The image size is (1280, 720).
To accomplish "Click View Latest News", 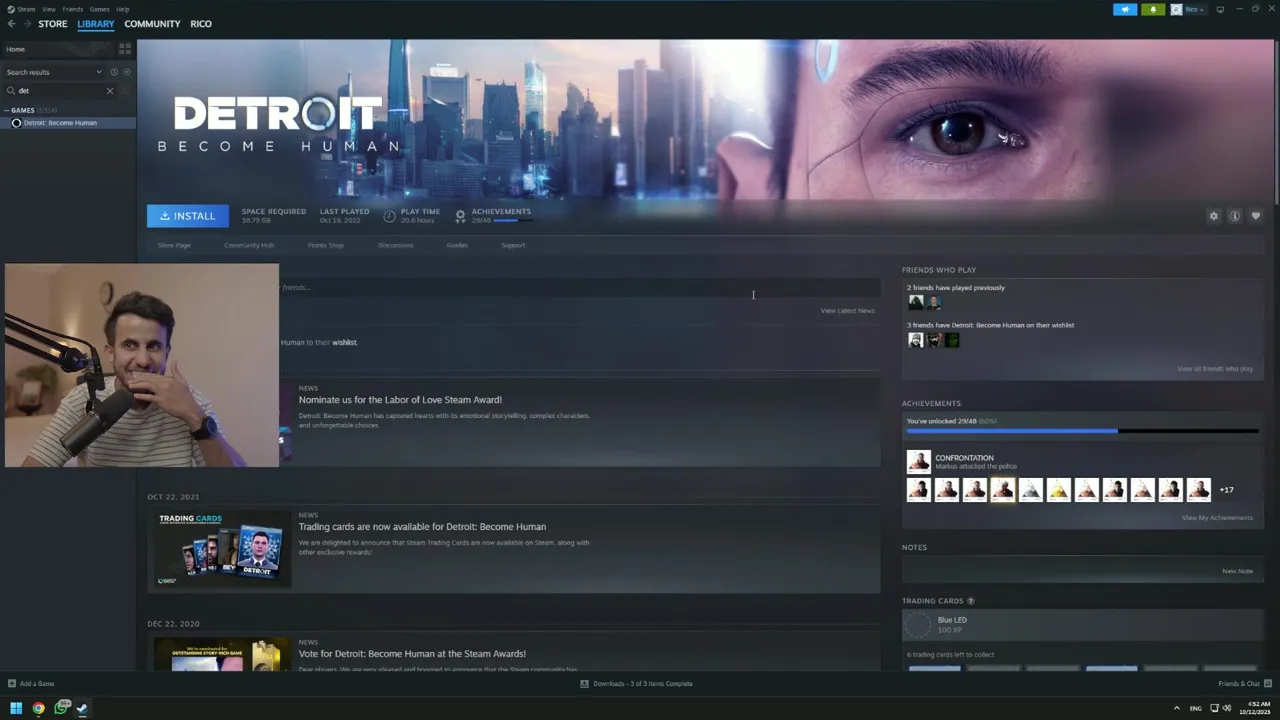I will [848, 311].
